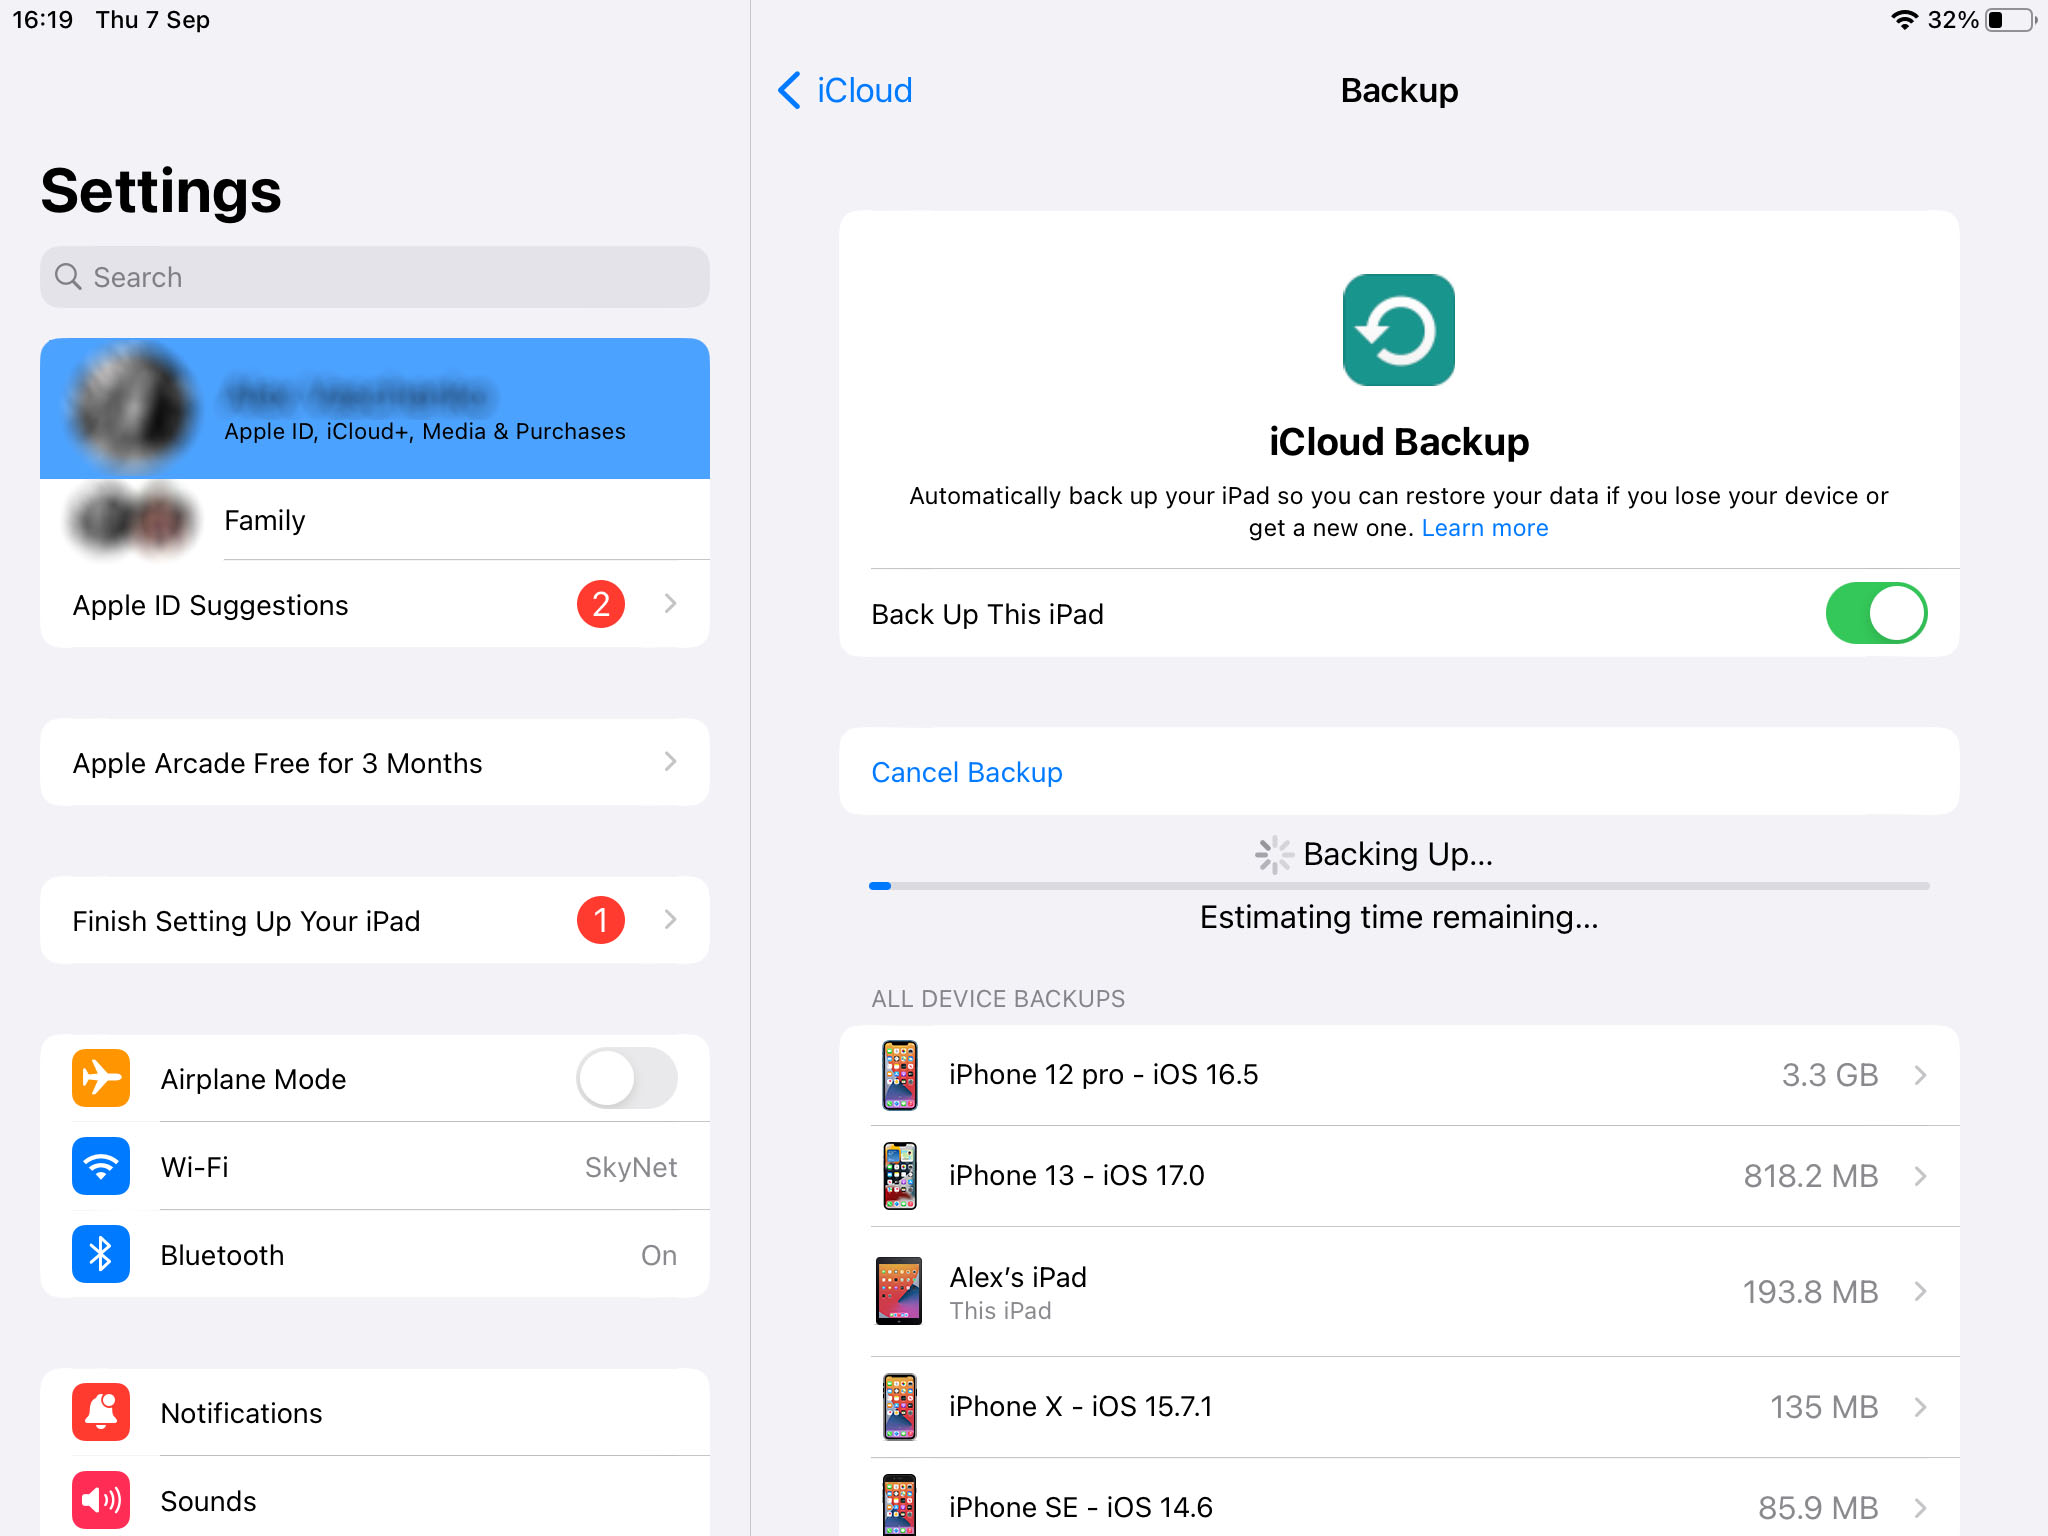Tap the 85.9 MB backup size
The width and height of the screenshot is (2048, 1536).
pyautogui.click(x=1818, y=1507)
